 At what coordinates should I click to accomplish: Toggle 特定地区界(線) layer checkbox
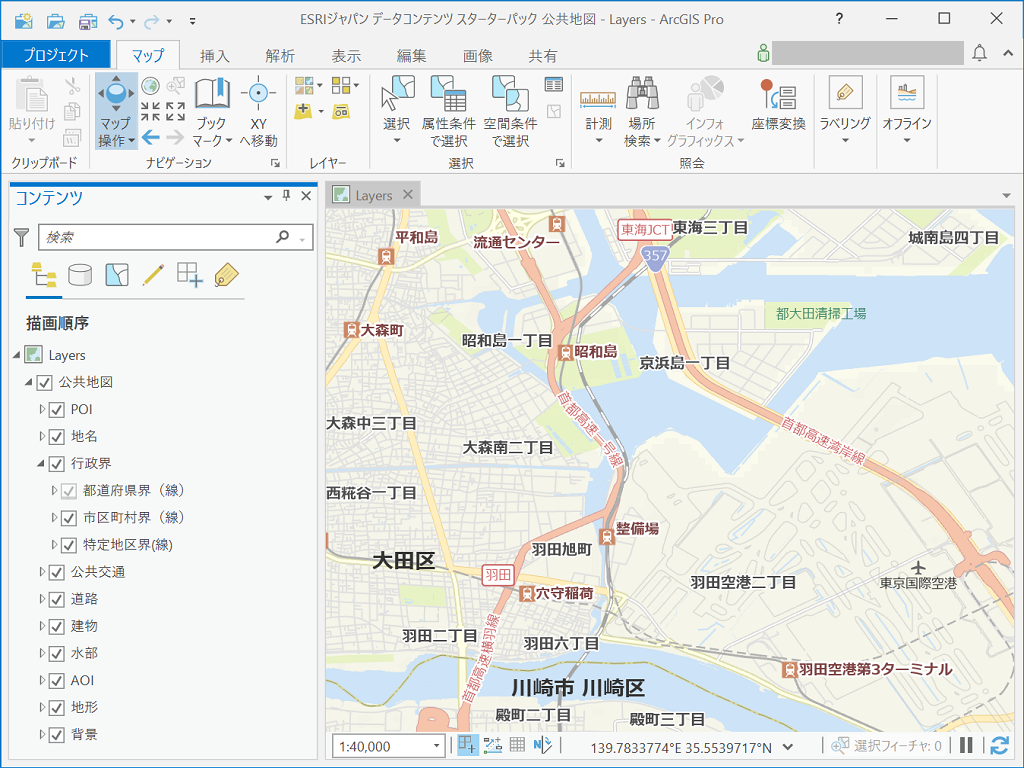click(x=69, y=545)
